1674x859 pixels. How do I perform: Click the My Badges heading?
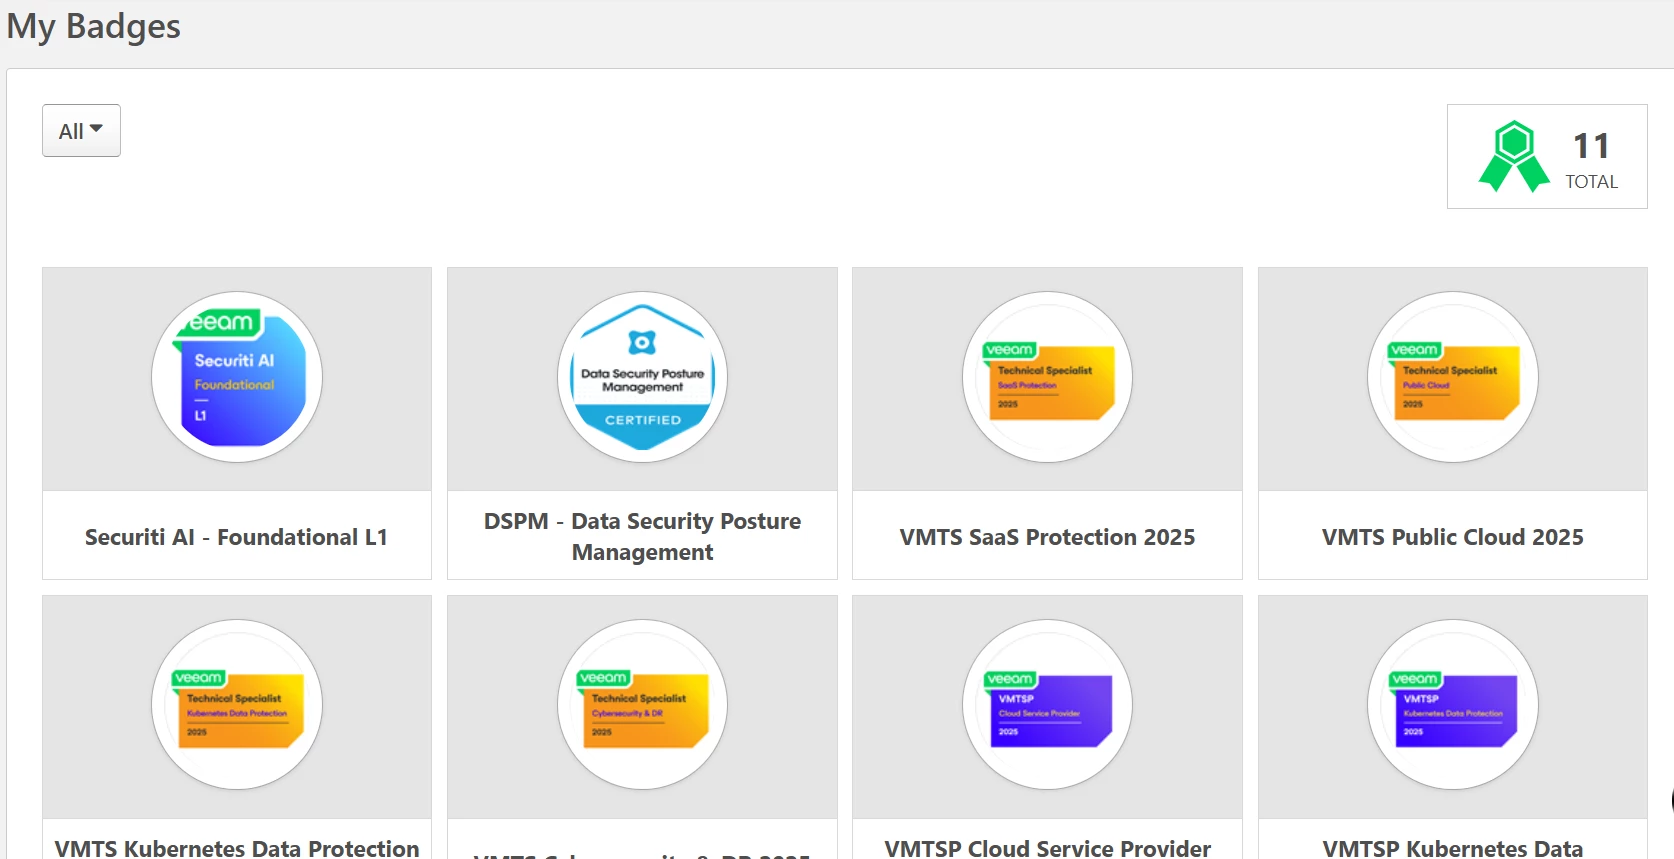pyautogui.click(x=94, y=26)
